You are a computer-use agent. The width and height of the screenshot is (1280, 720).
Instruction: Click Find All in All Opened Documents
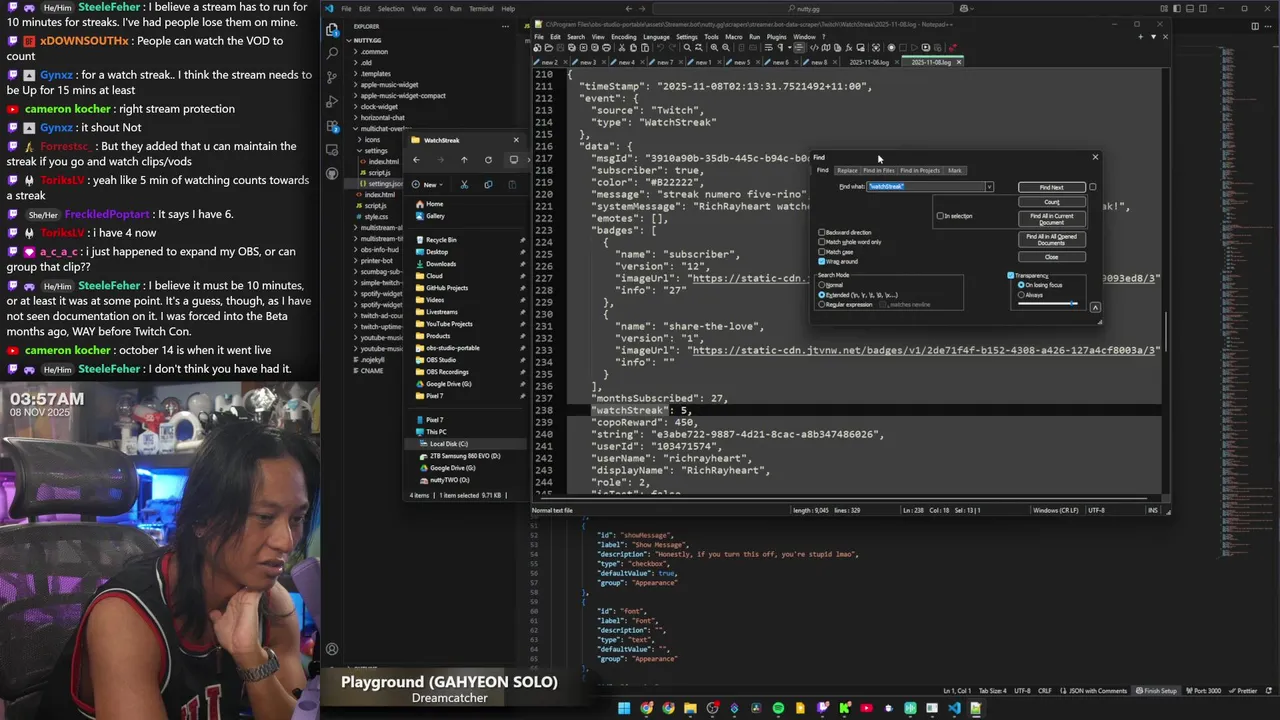(x=1052, y=239)
